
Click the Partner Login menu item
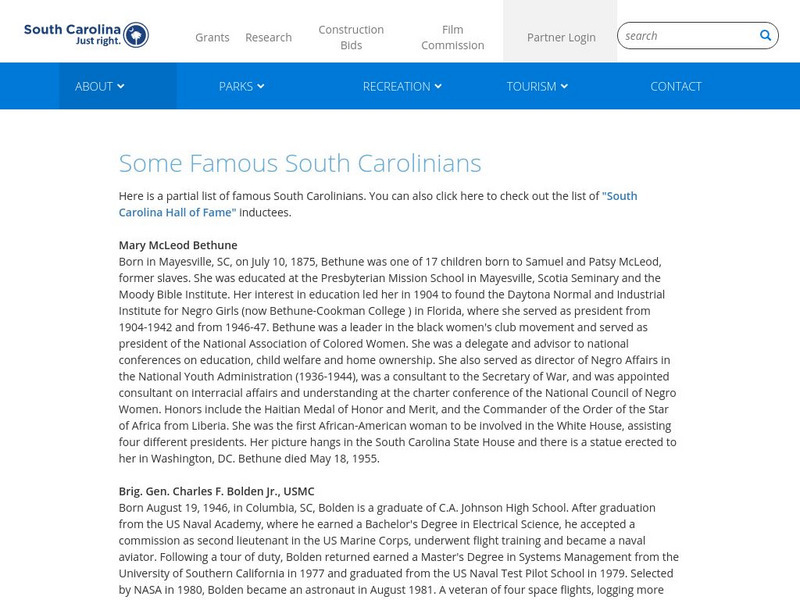(x=560, y=36)
